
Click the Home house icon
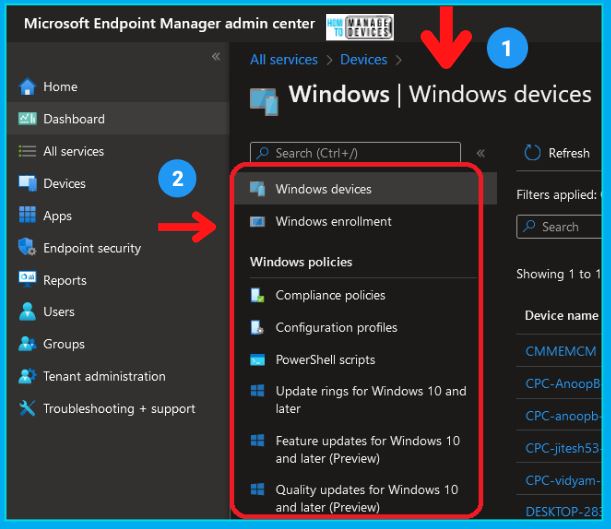[27, 86]
